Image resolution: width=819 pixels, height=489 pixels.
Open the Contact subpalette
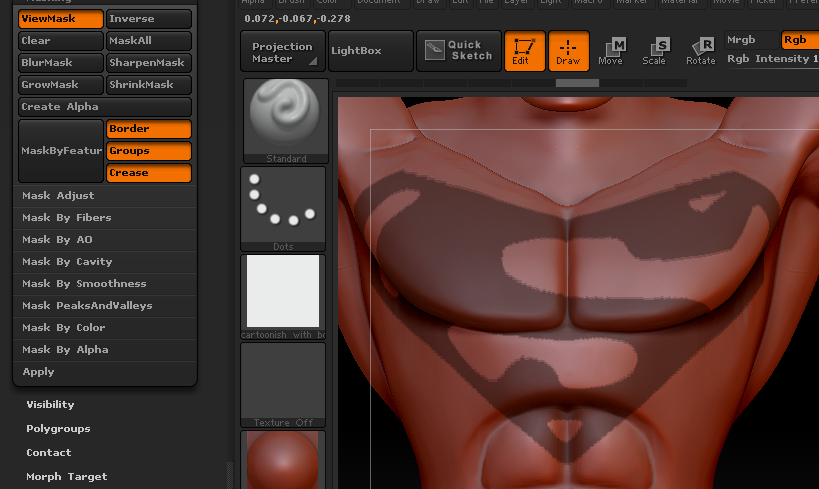point(49,453)
